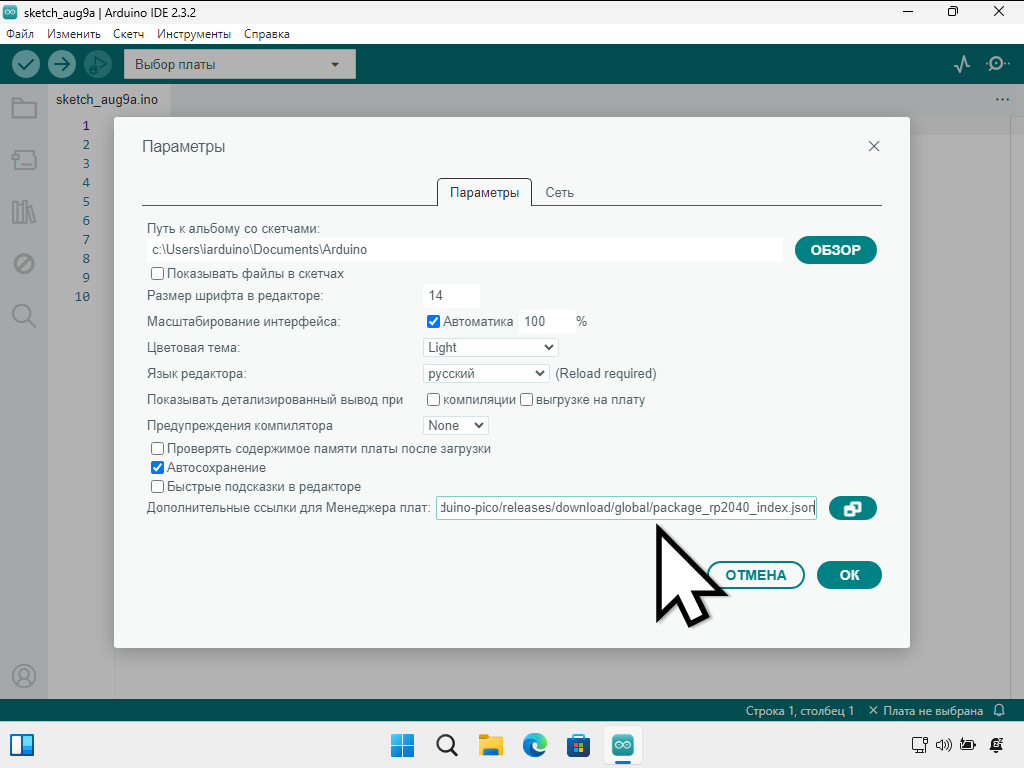
Task: Open the Library Manager sidebar icon
Action: (24, 212)
